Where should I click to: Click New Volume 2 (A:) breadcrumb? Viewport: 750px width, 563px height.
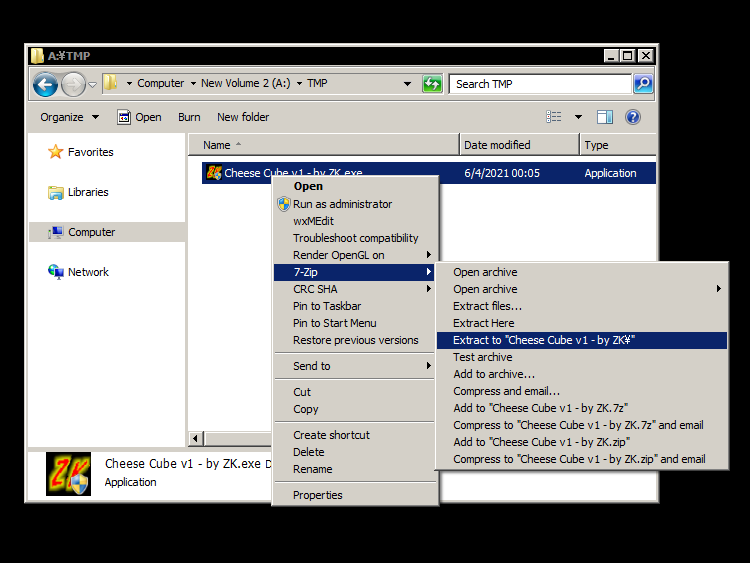pyautogui.click(x=245, y=83)
